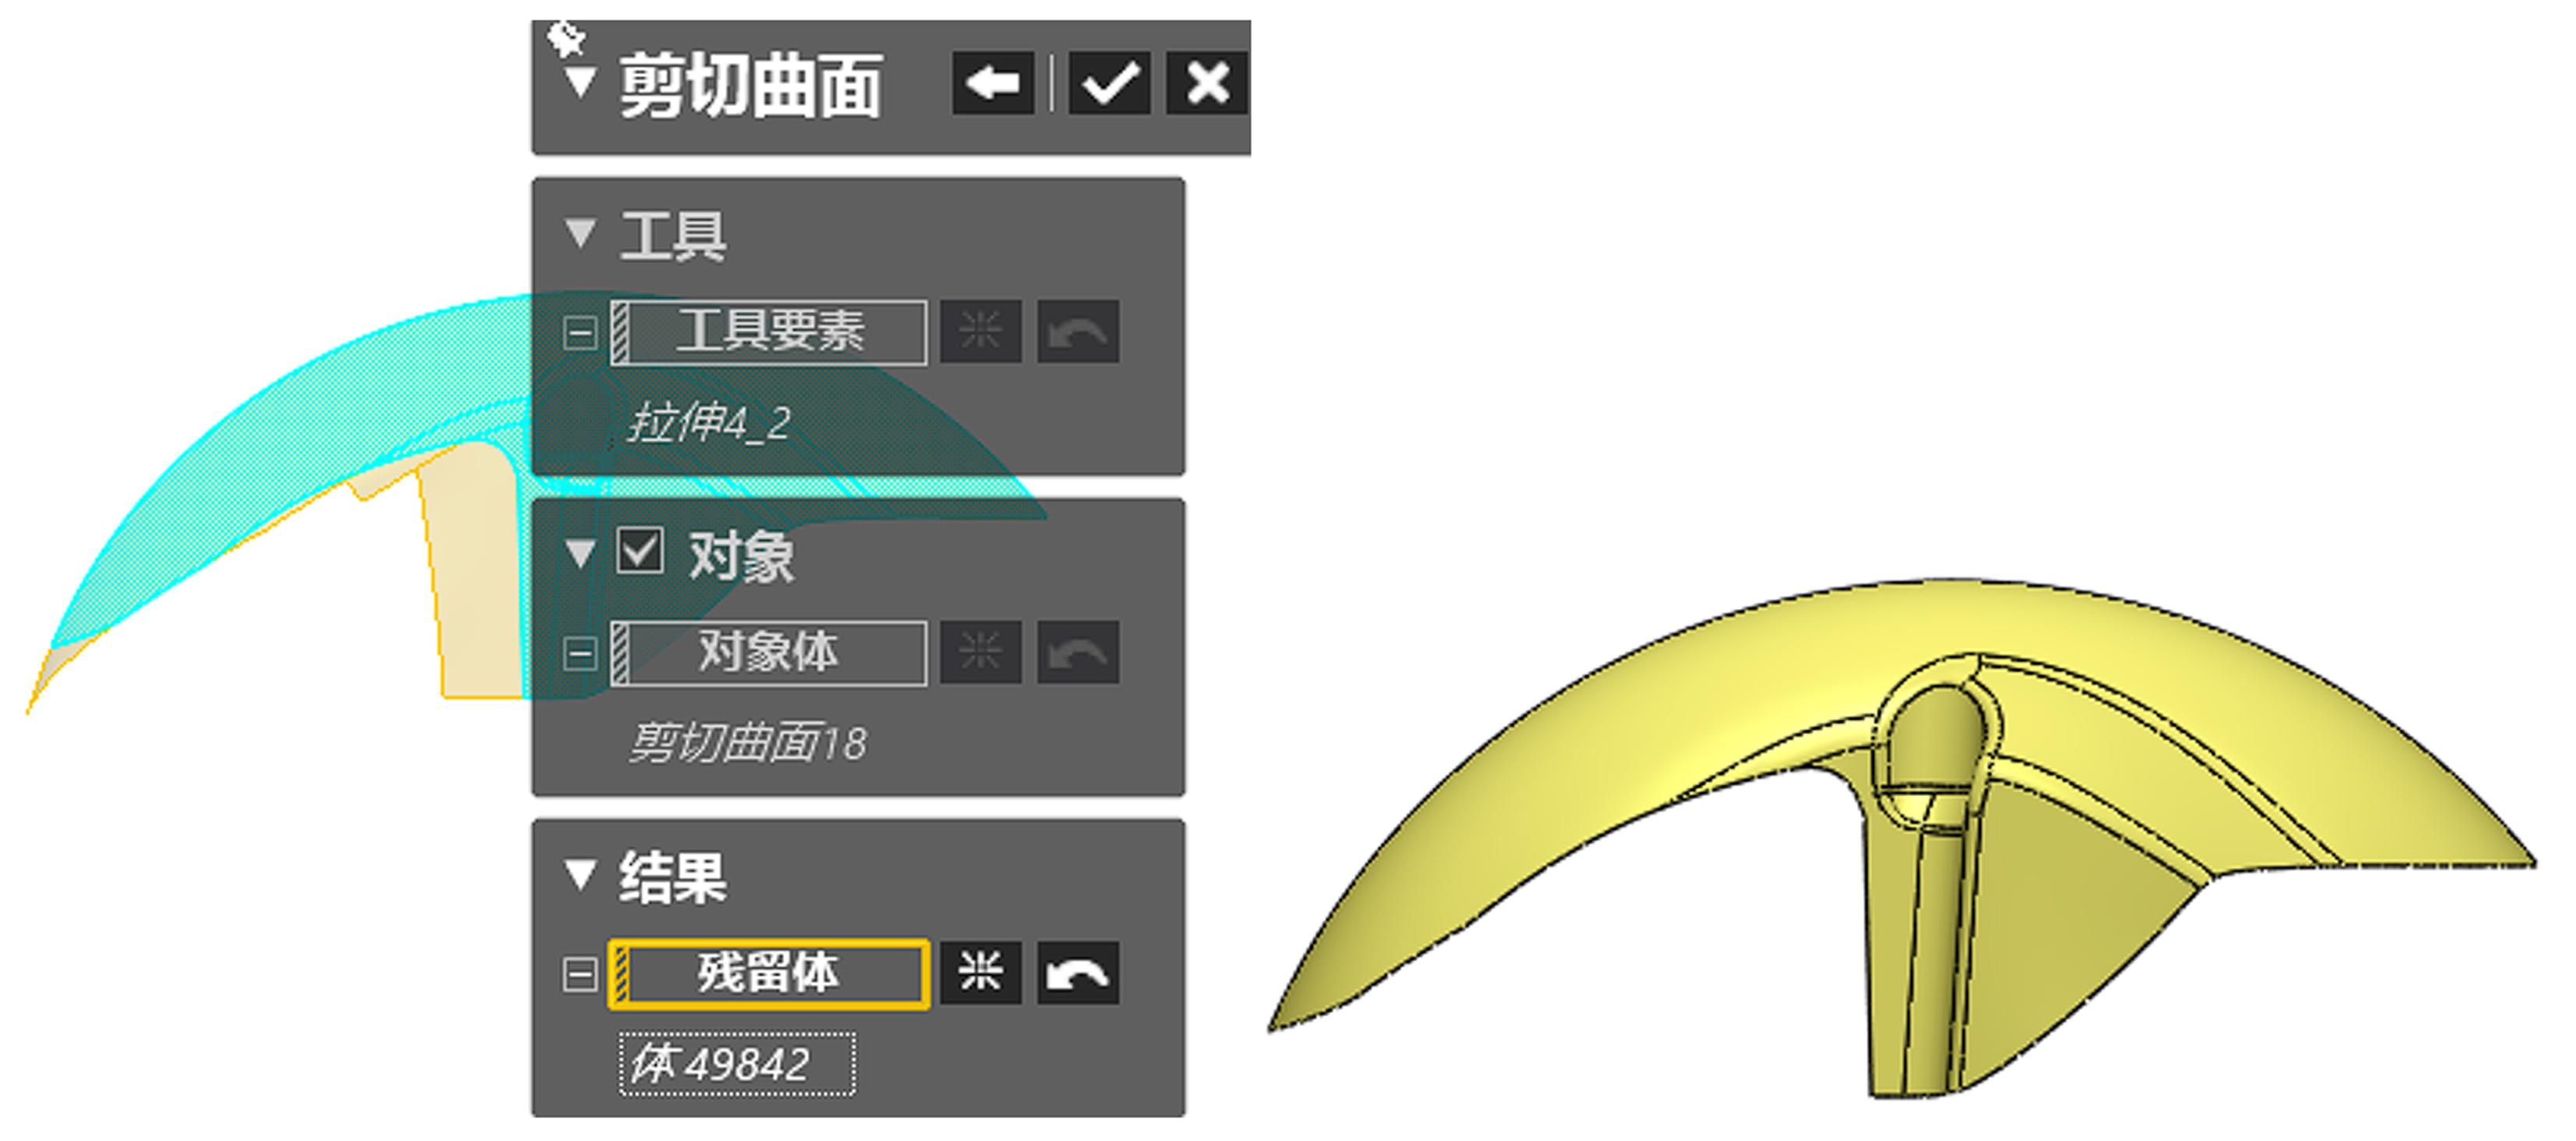Click the undo arrow next to 工具要素
Viewport: 2576px width, 1141px height.
point(1078,332)
